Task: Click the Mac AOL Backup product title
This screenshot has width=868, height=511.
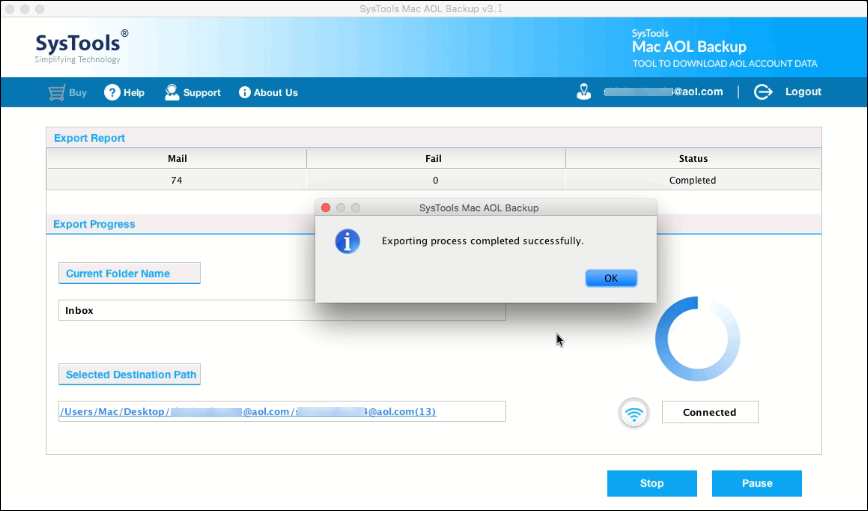Action: 689,47
